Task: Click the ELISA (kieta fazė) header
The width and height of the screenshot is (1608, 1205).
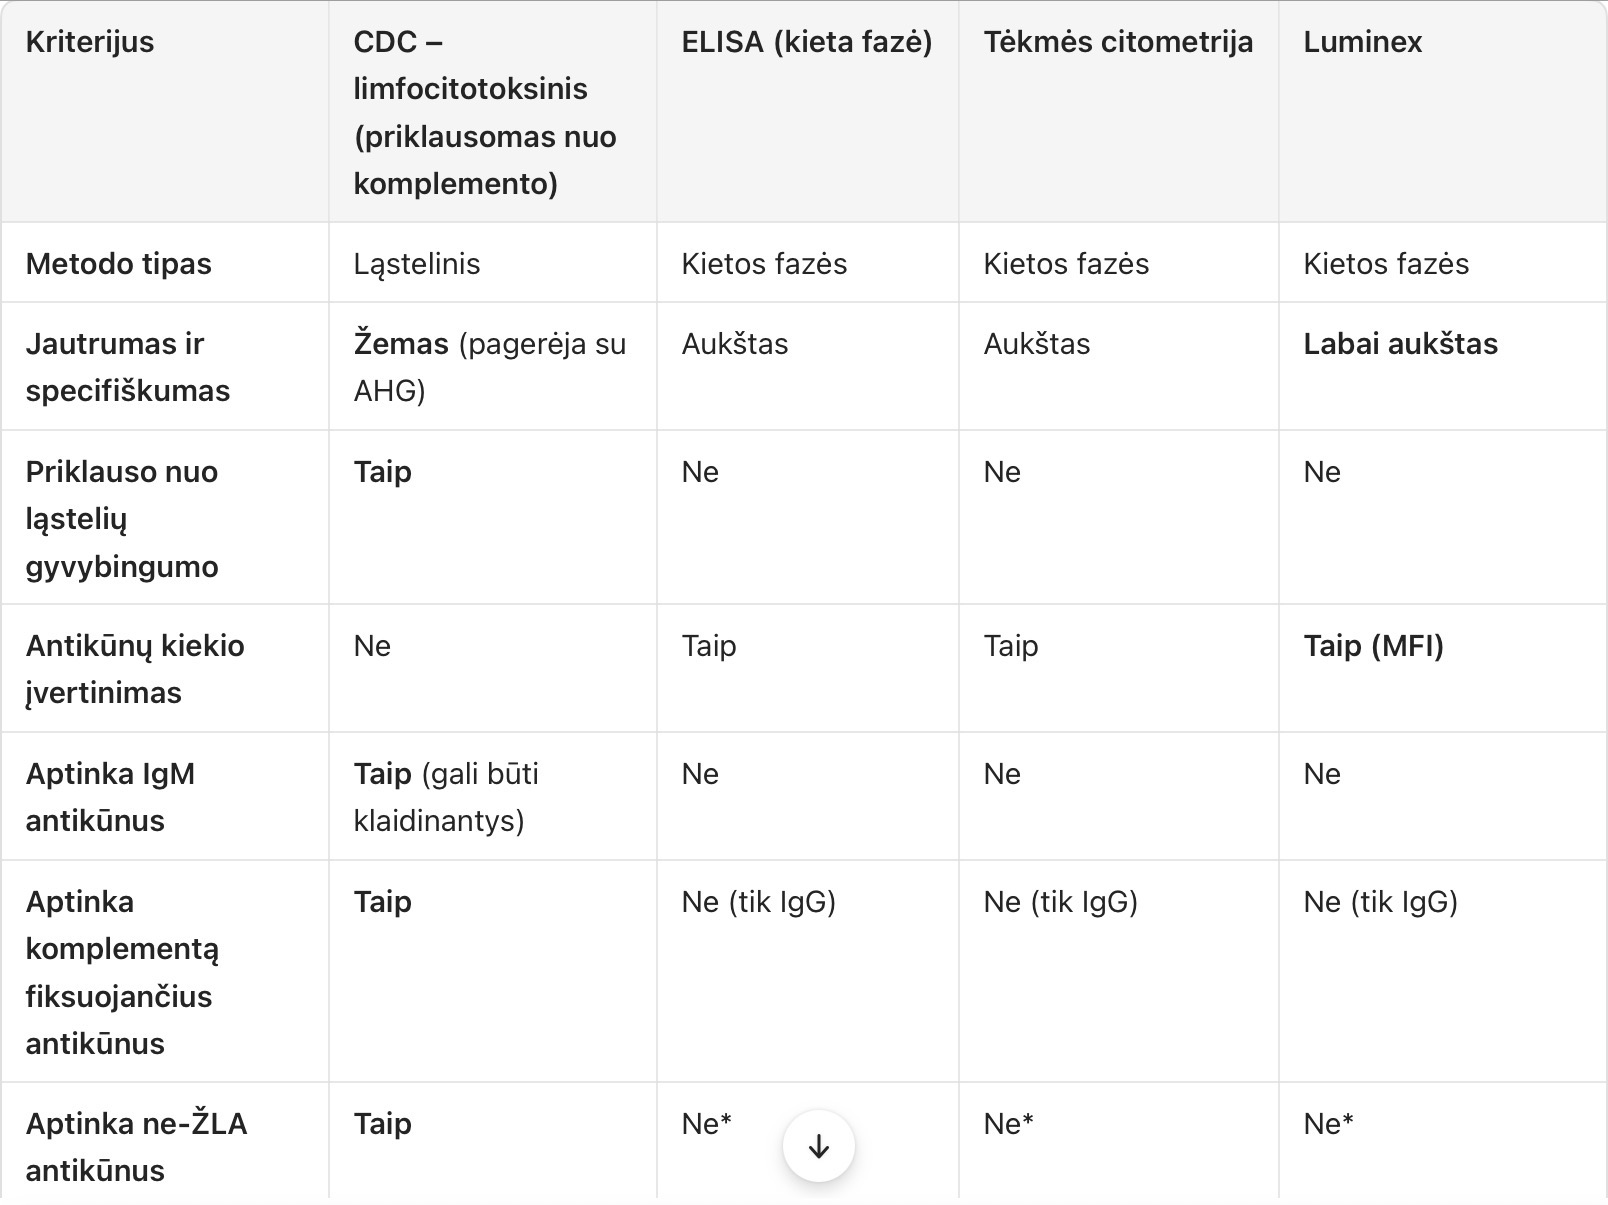Action: coord(806,42)
